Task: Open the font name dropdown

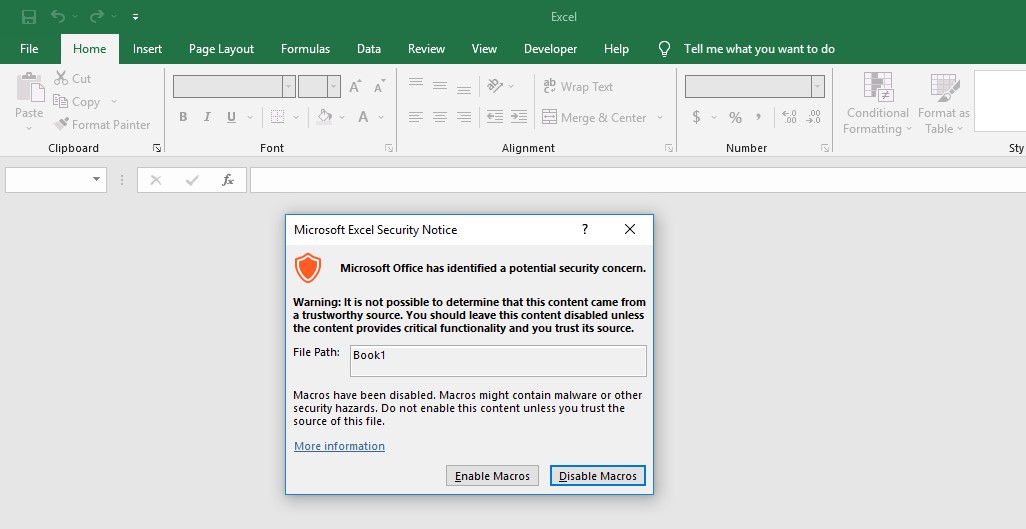Action: pyautogui.click(x=289, y=86)
